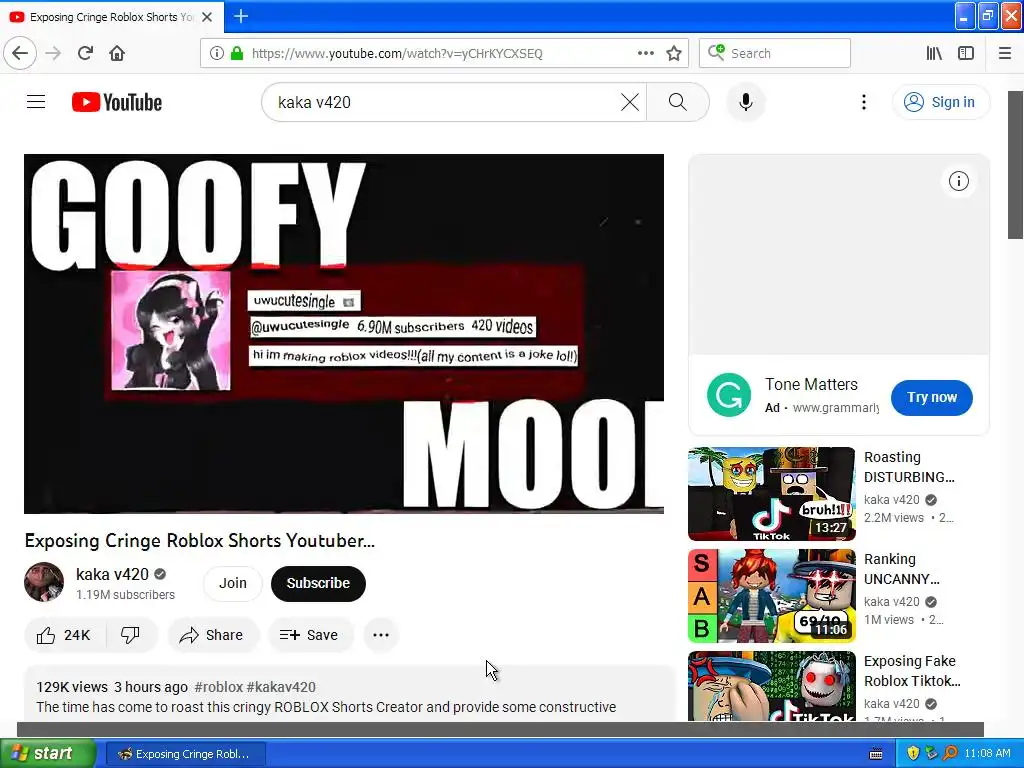Screen dimensions: 1024x768
Task: Go to YouTube home via logo
Action: pos(117,102)
